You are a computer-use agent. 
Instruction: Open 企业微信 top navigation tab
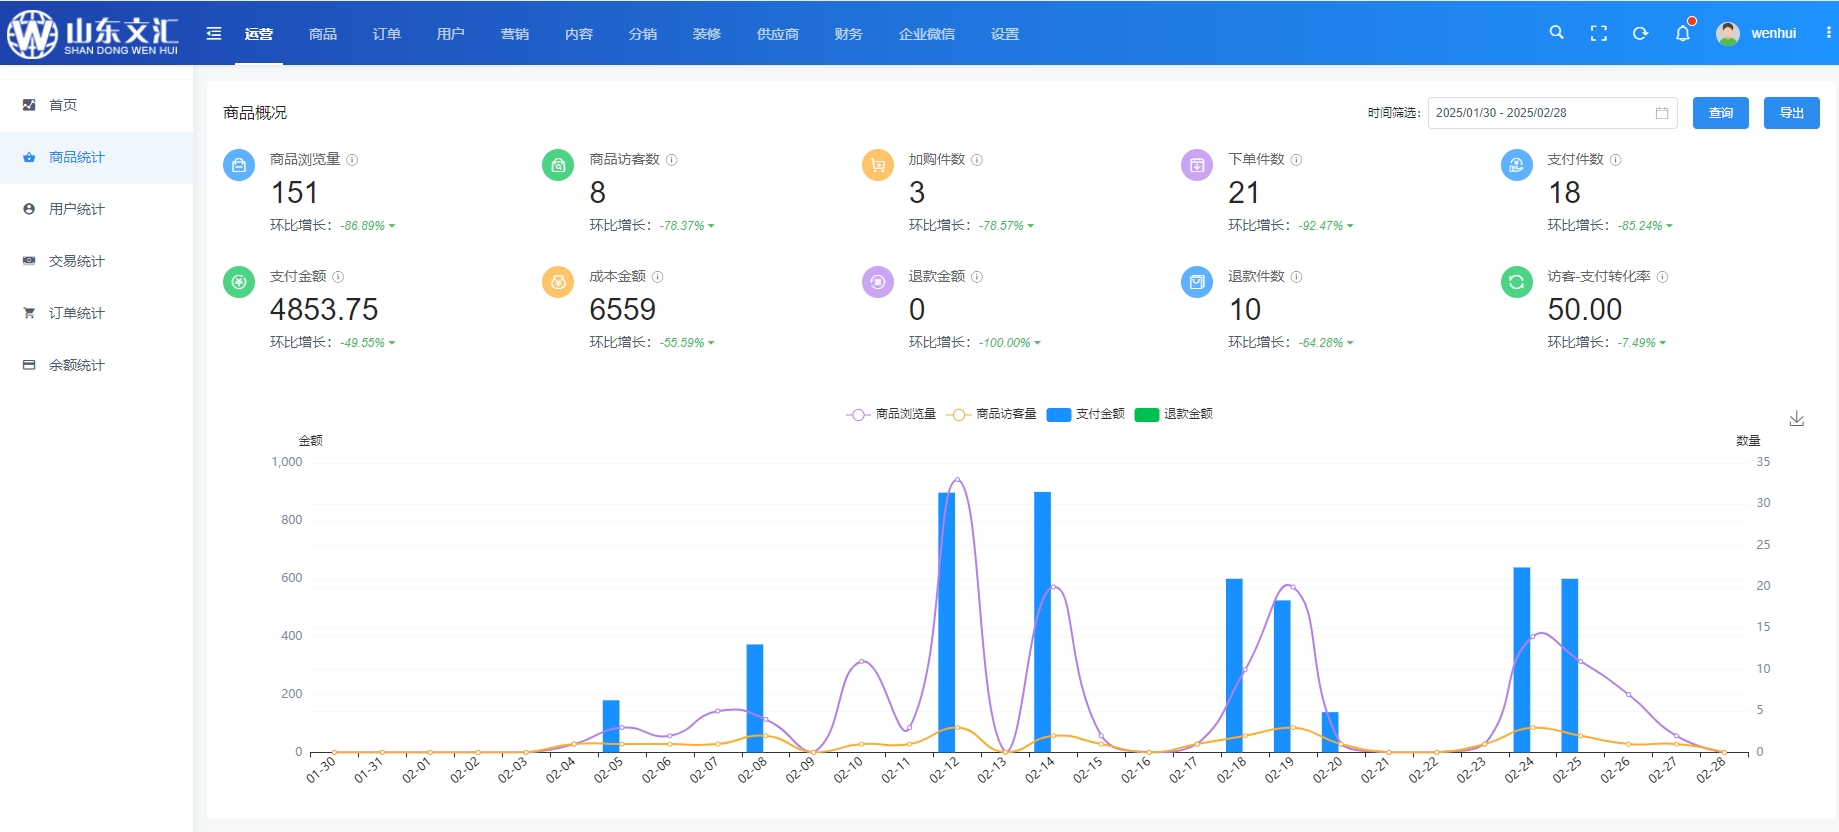pos(927,34)
